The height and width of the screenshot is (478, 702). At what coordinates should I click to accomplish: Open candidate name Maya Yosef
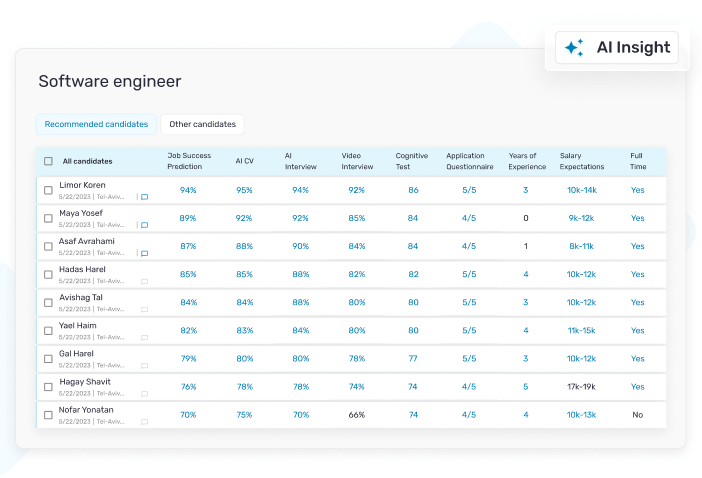coord(81,213)
